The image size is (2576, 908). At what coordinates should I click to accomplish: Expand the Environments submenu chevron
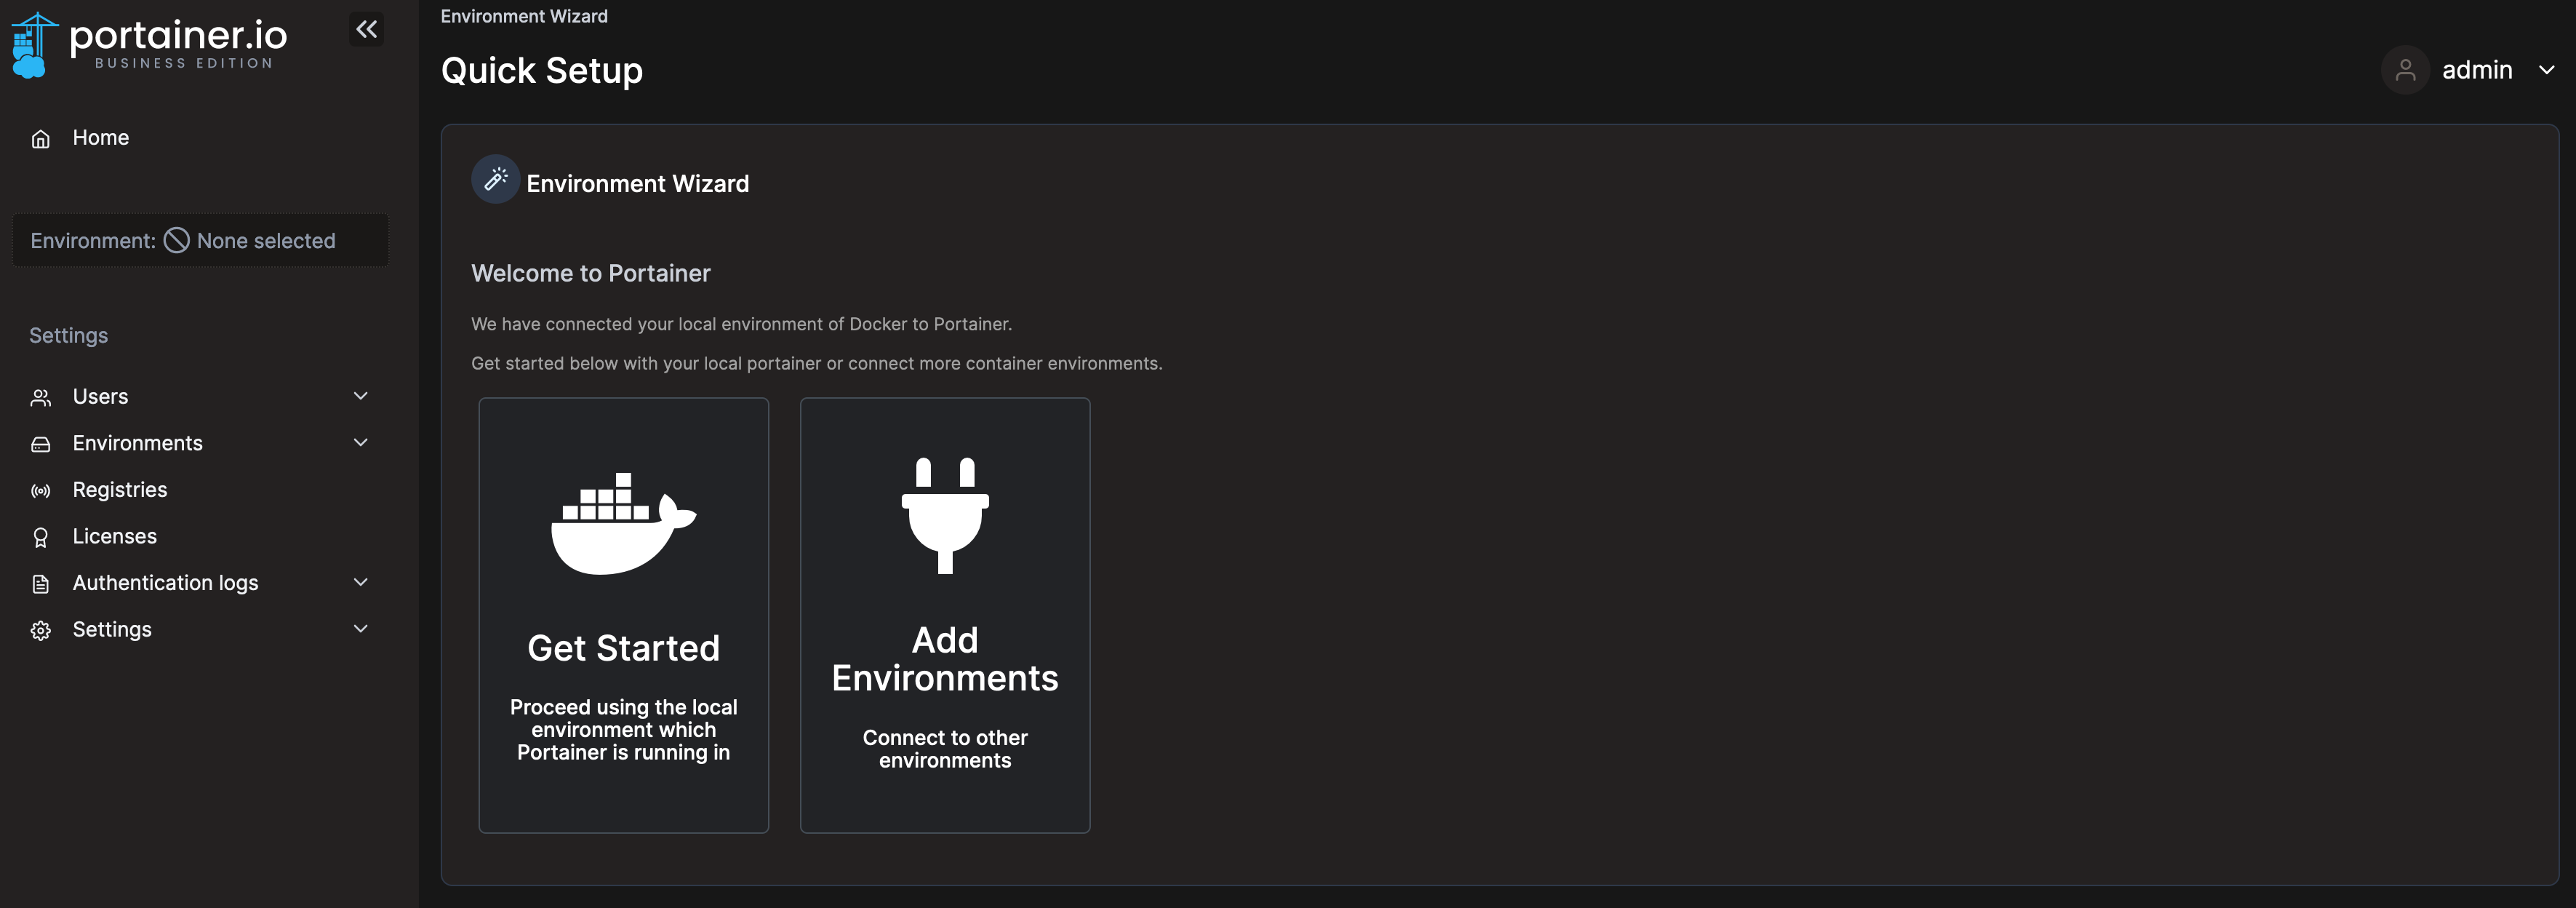(361, 442)
